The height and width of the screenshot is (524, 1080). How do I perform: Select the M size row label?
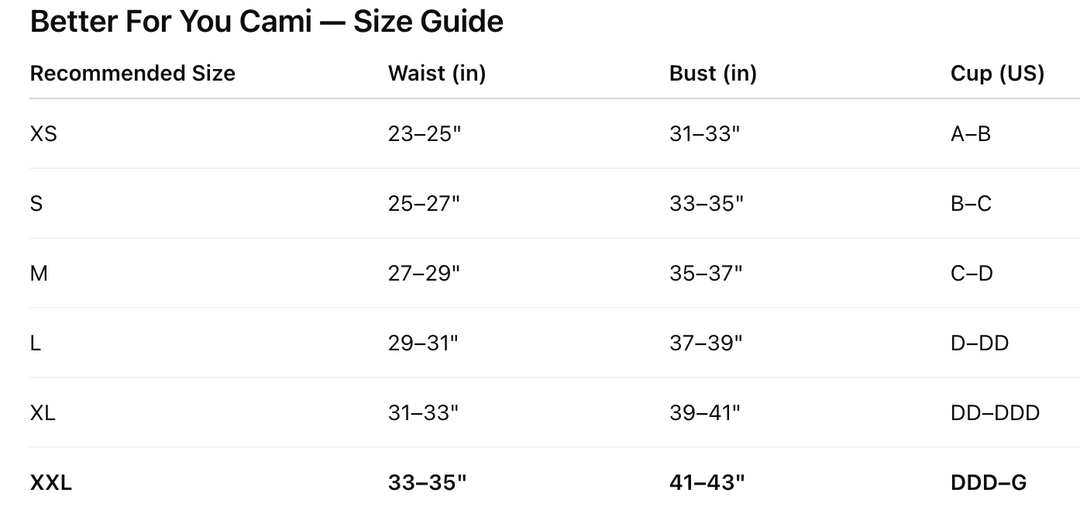pyautogui.click(x=39, y=273)
